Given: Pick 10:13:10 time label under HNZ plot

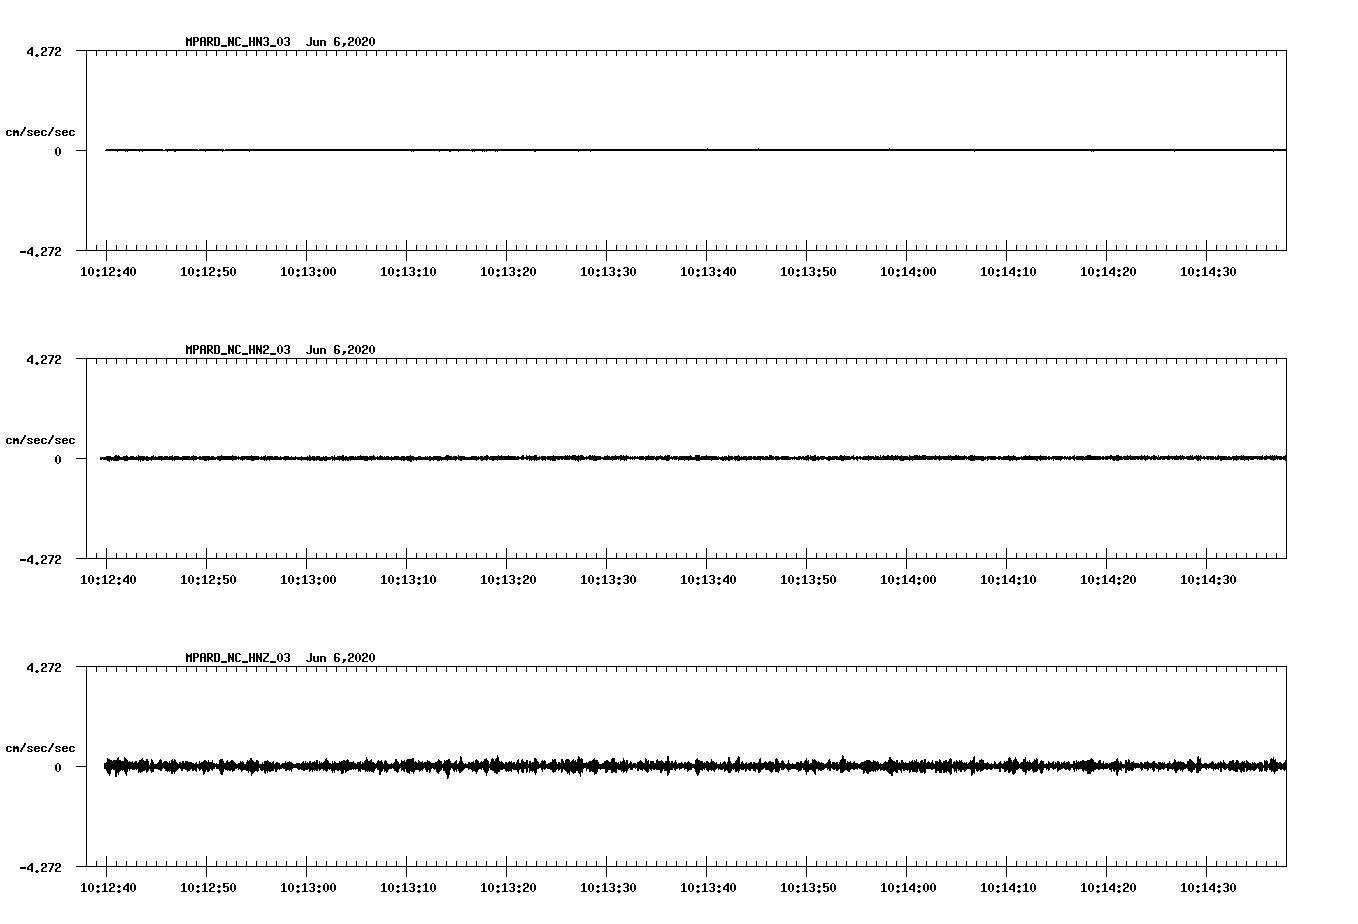Looking at the screenshot, I should tap(408, 888).
